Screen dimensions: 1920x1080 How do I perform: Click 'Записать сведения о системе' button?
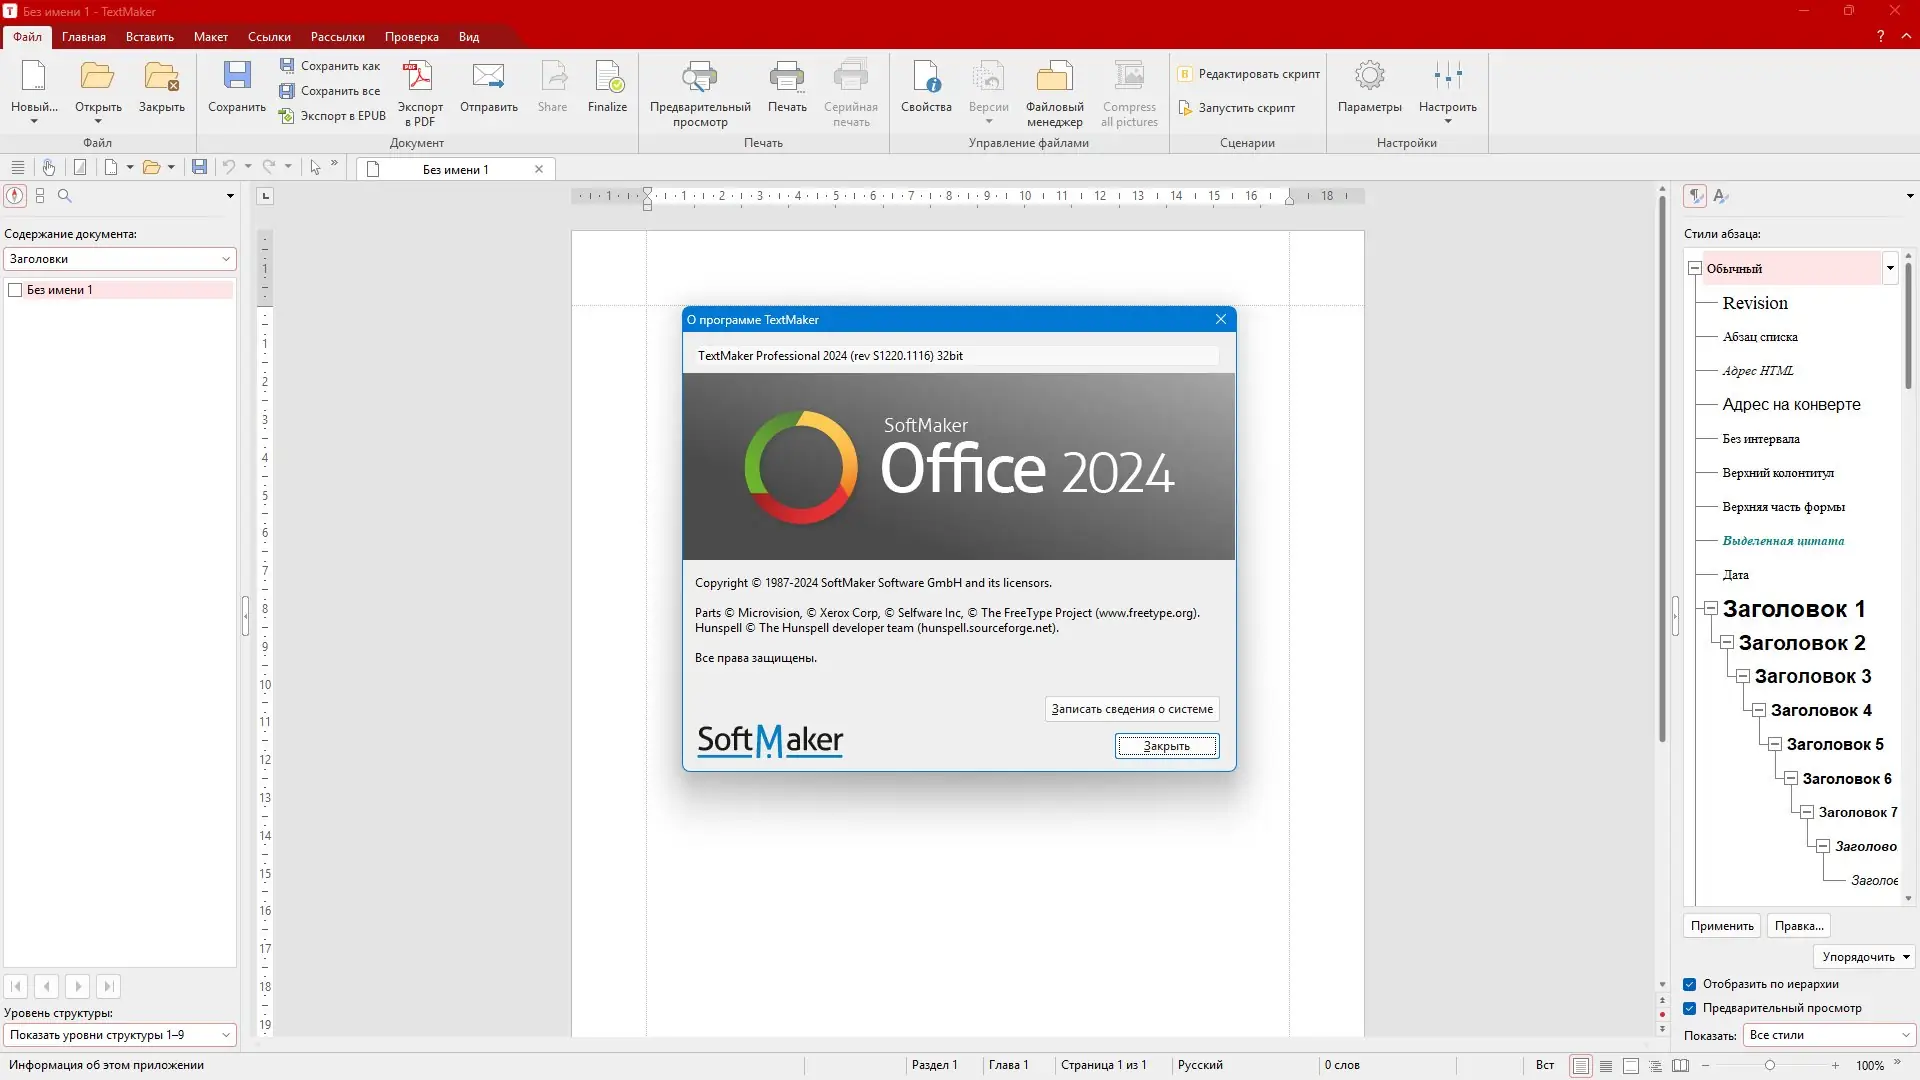[x=1131, y=709]
